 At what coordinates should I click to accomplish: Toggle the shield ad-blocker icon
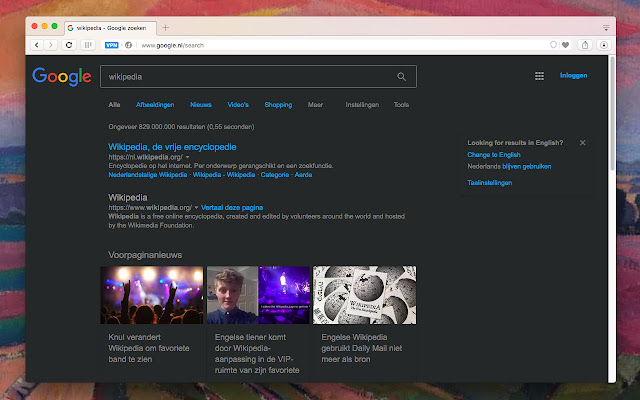(553, 45)
